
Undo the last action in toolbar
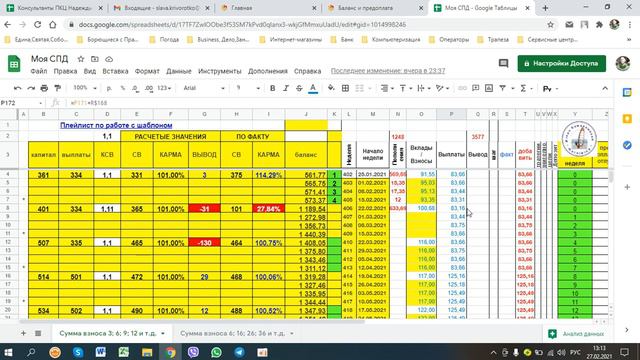[x=17, y=88]
